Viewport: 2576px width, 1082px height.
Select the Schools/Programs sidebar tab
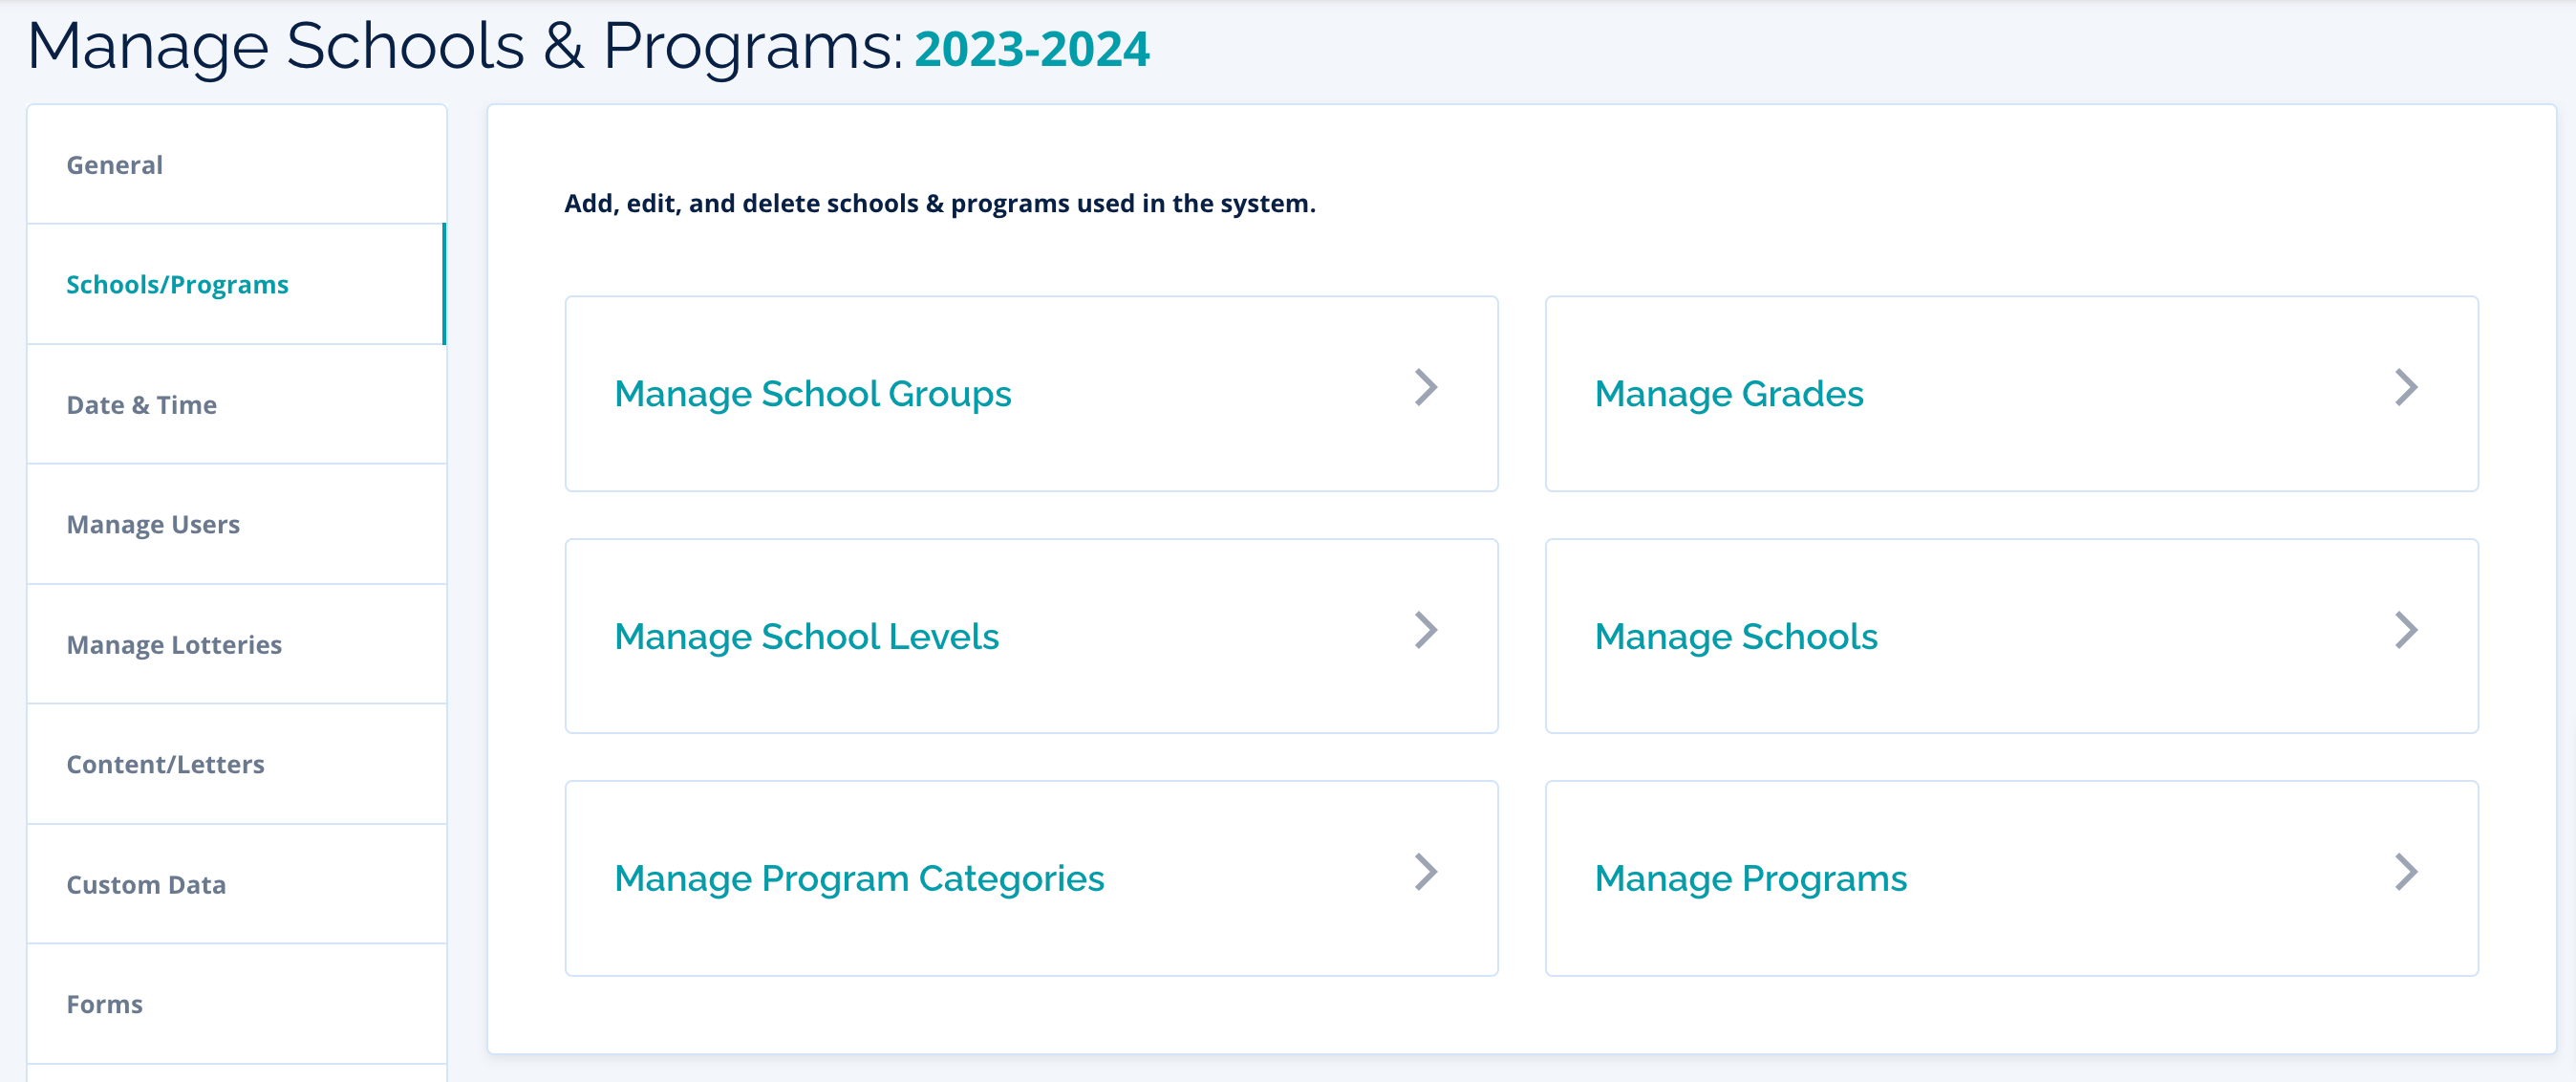[x=177, y=285]
